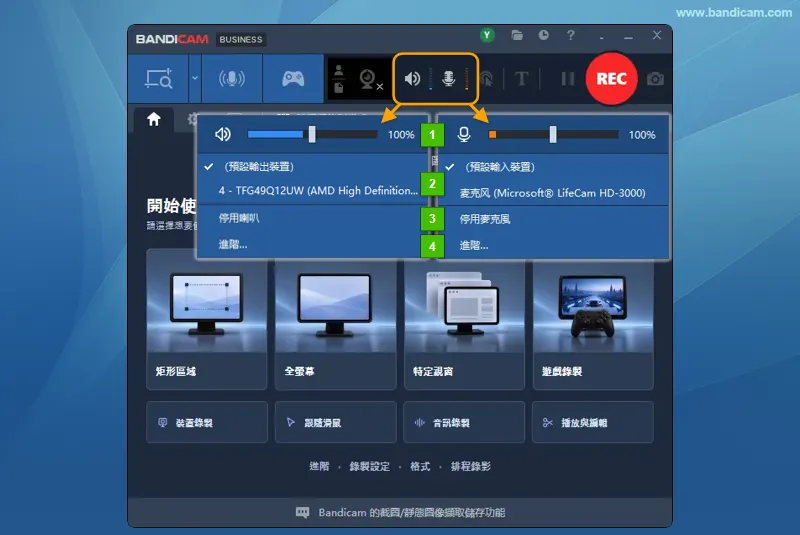
Task: Click the speaker icon in the volume popup
Action: point(223,135)
